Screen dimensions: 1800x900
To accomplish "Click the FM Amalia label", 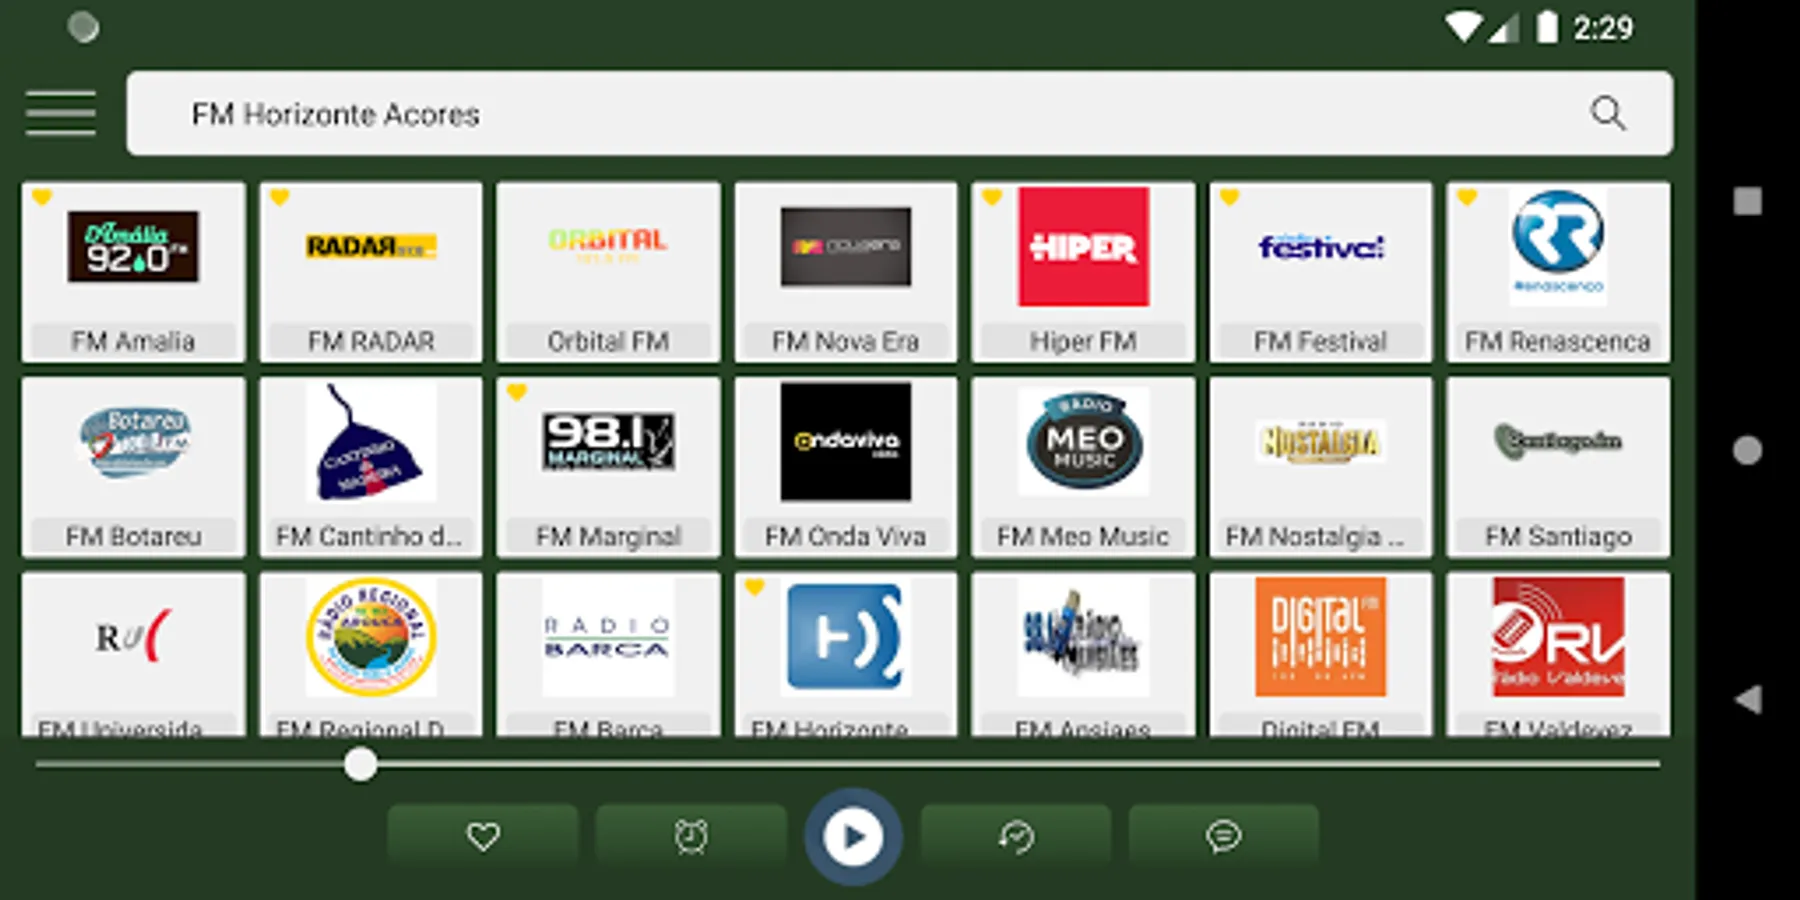I will coord(133,342).
